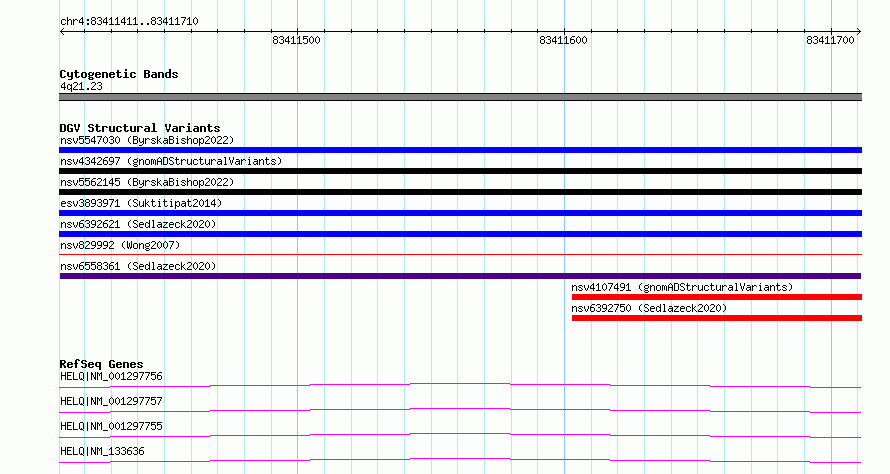Select the blue bar under esv3893971
Viewport: 890px width, 474px height.
(x=460, y=213)
